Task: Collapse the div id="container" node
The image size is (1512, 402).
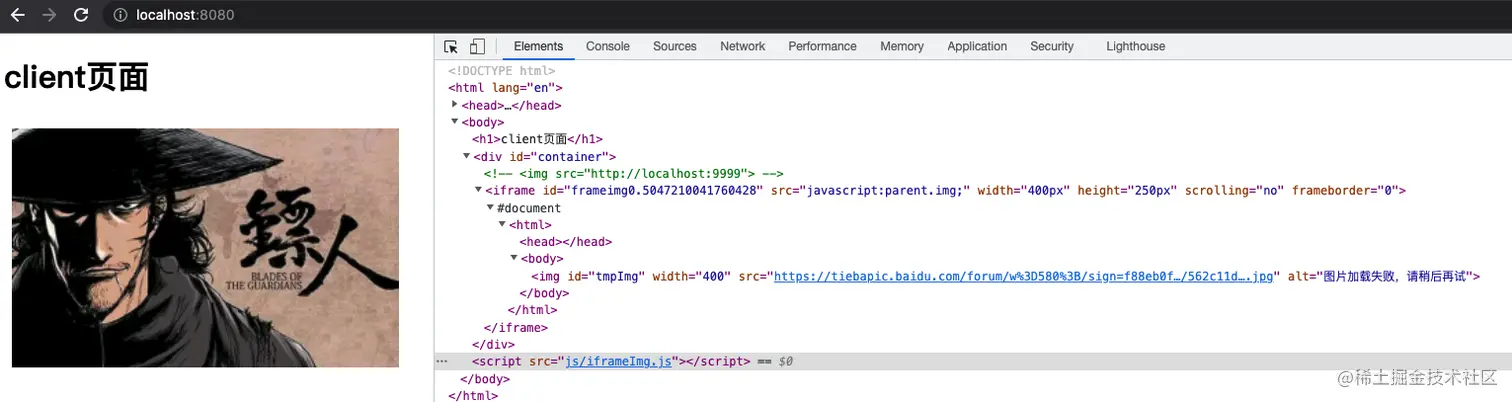Action: pyautogui.click(x=466, y=156)
